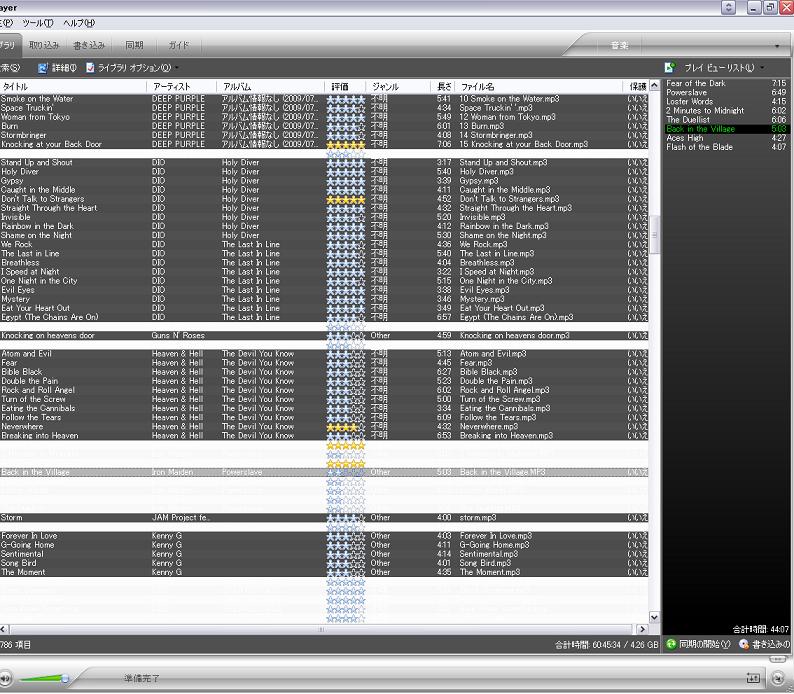
Task: Click the 786 項目 status bar text
Action: coord(16,645)
